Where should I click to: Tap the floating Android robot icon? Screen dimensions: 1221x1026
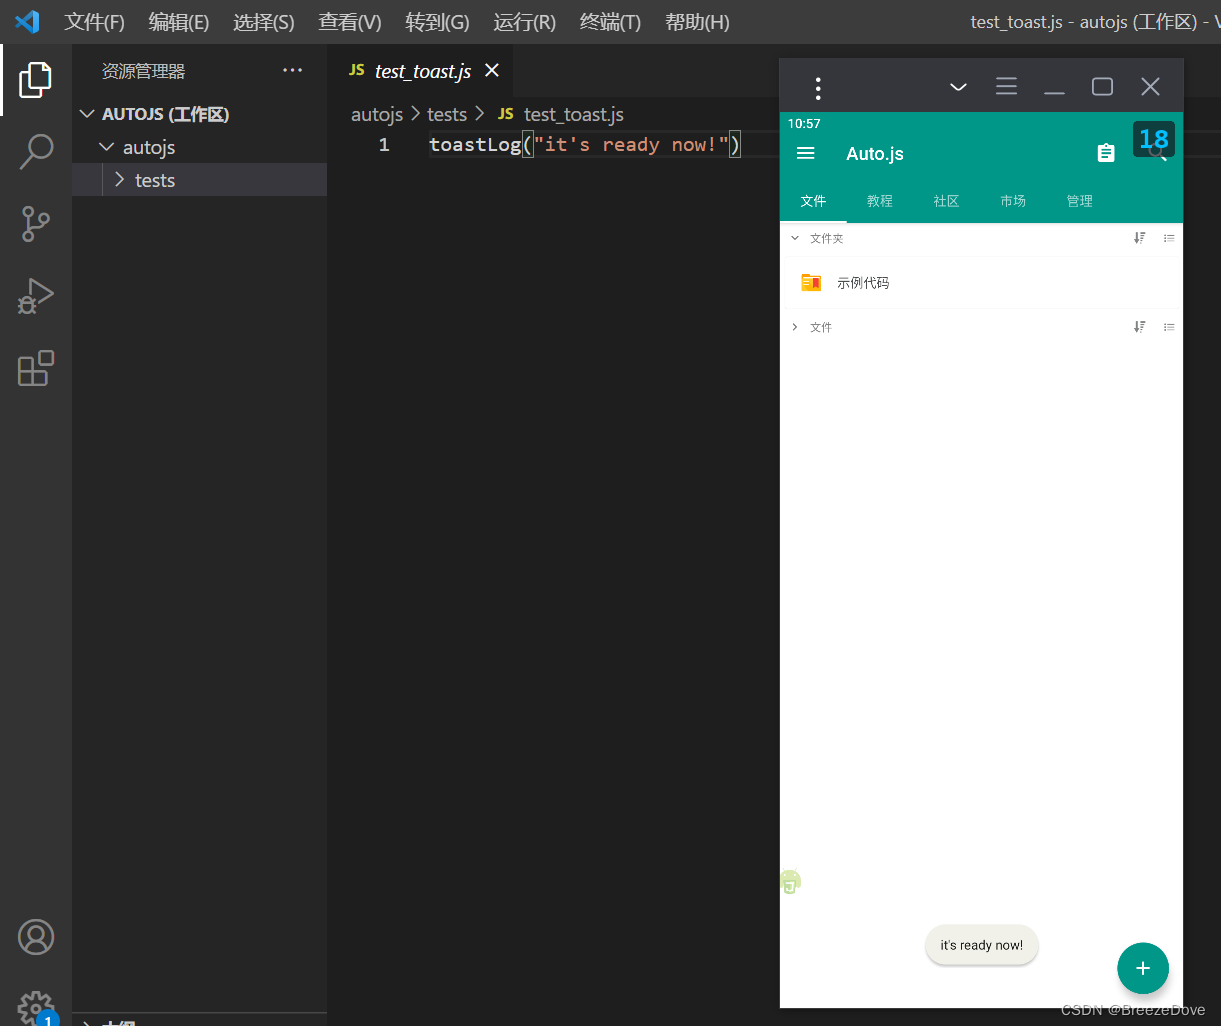click(790, 882)
